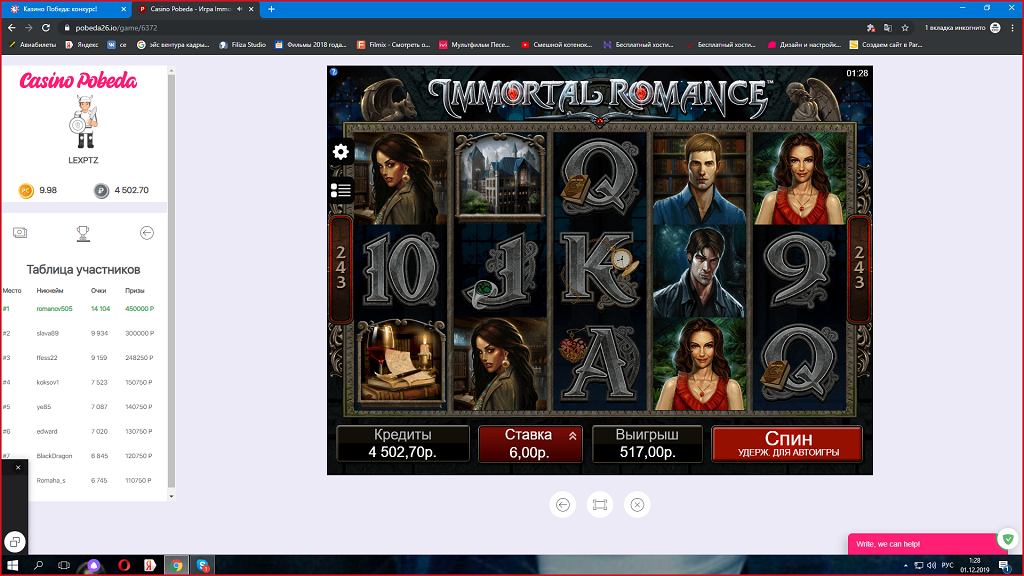The height and width of the screenshot is (576, 1024).
Task: Click the blue help question mark icon
Action: click(334, 72)
